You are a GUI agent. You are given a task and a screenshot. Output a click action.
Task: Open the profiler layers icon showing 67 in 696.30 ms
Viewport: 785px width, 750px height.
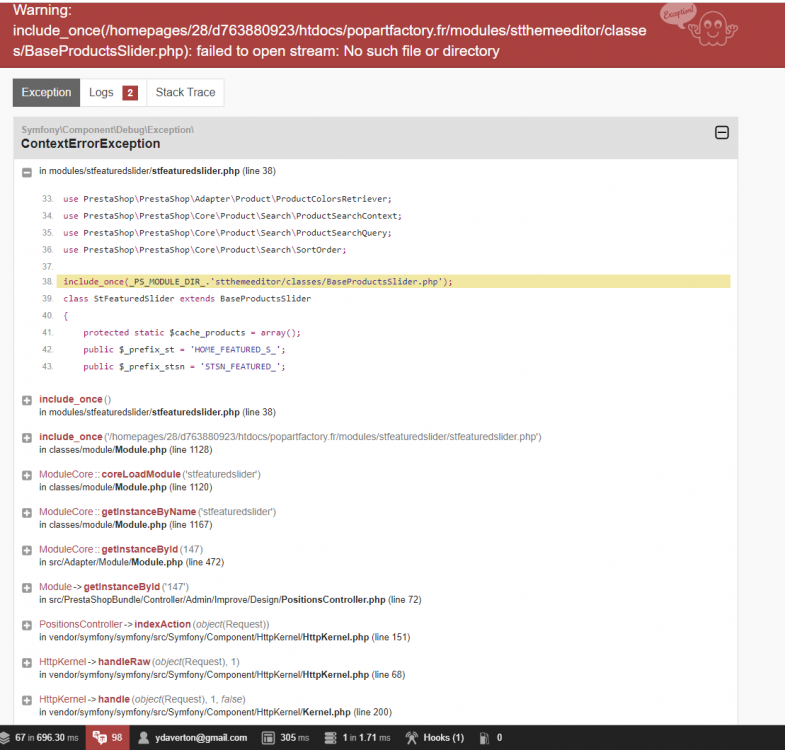point(5,737)
